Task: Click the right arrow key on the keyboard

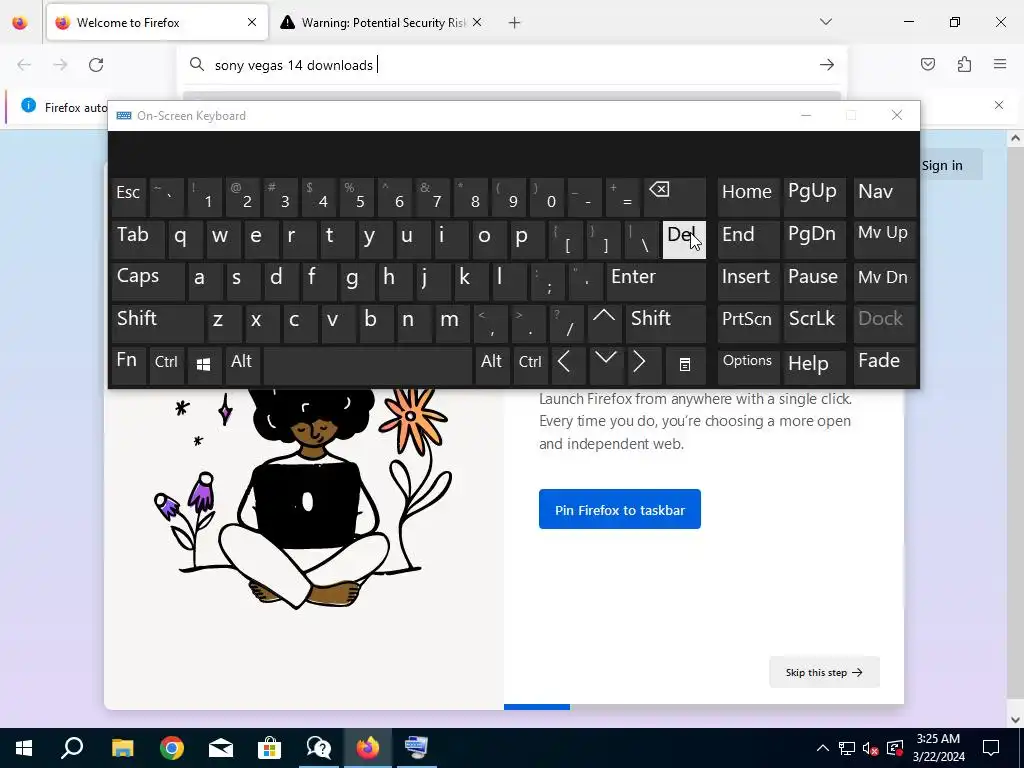Action: pos(643,365)
